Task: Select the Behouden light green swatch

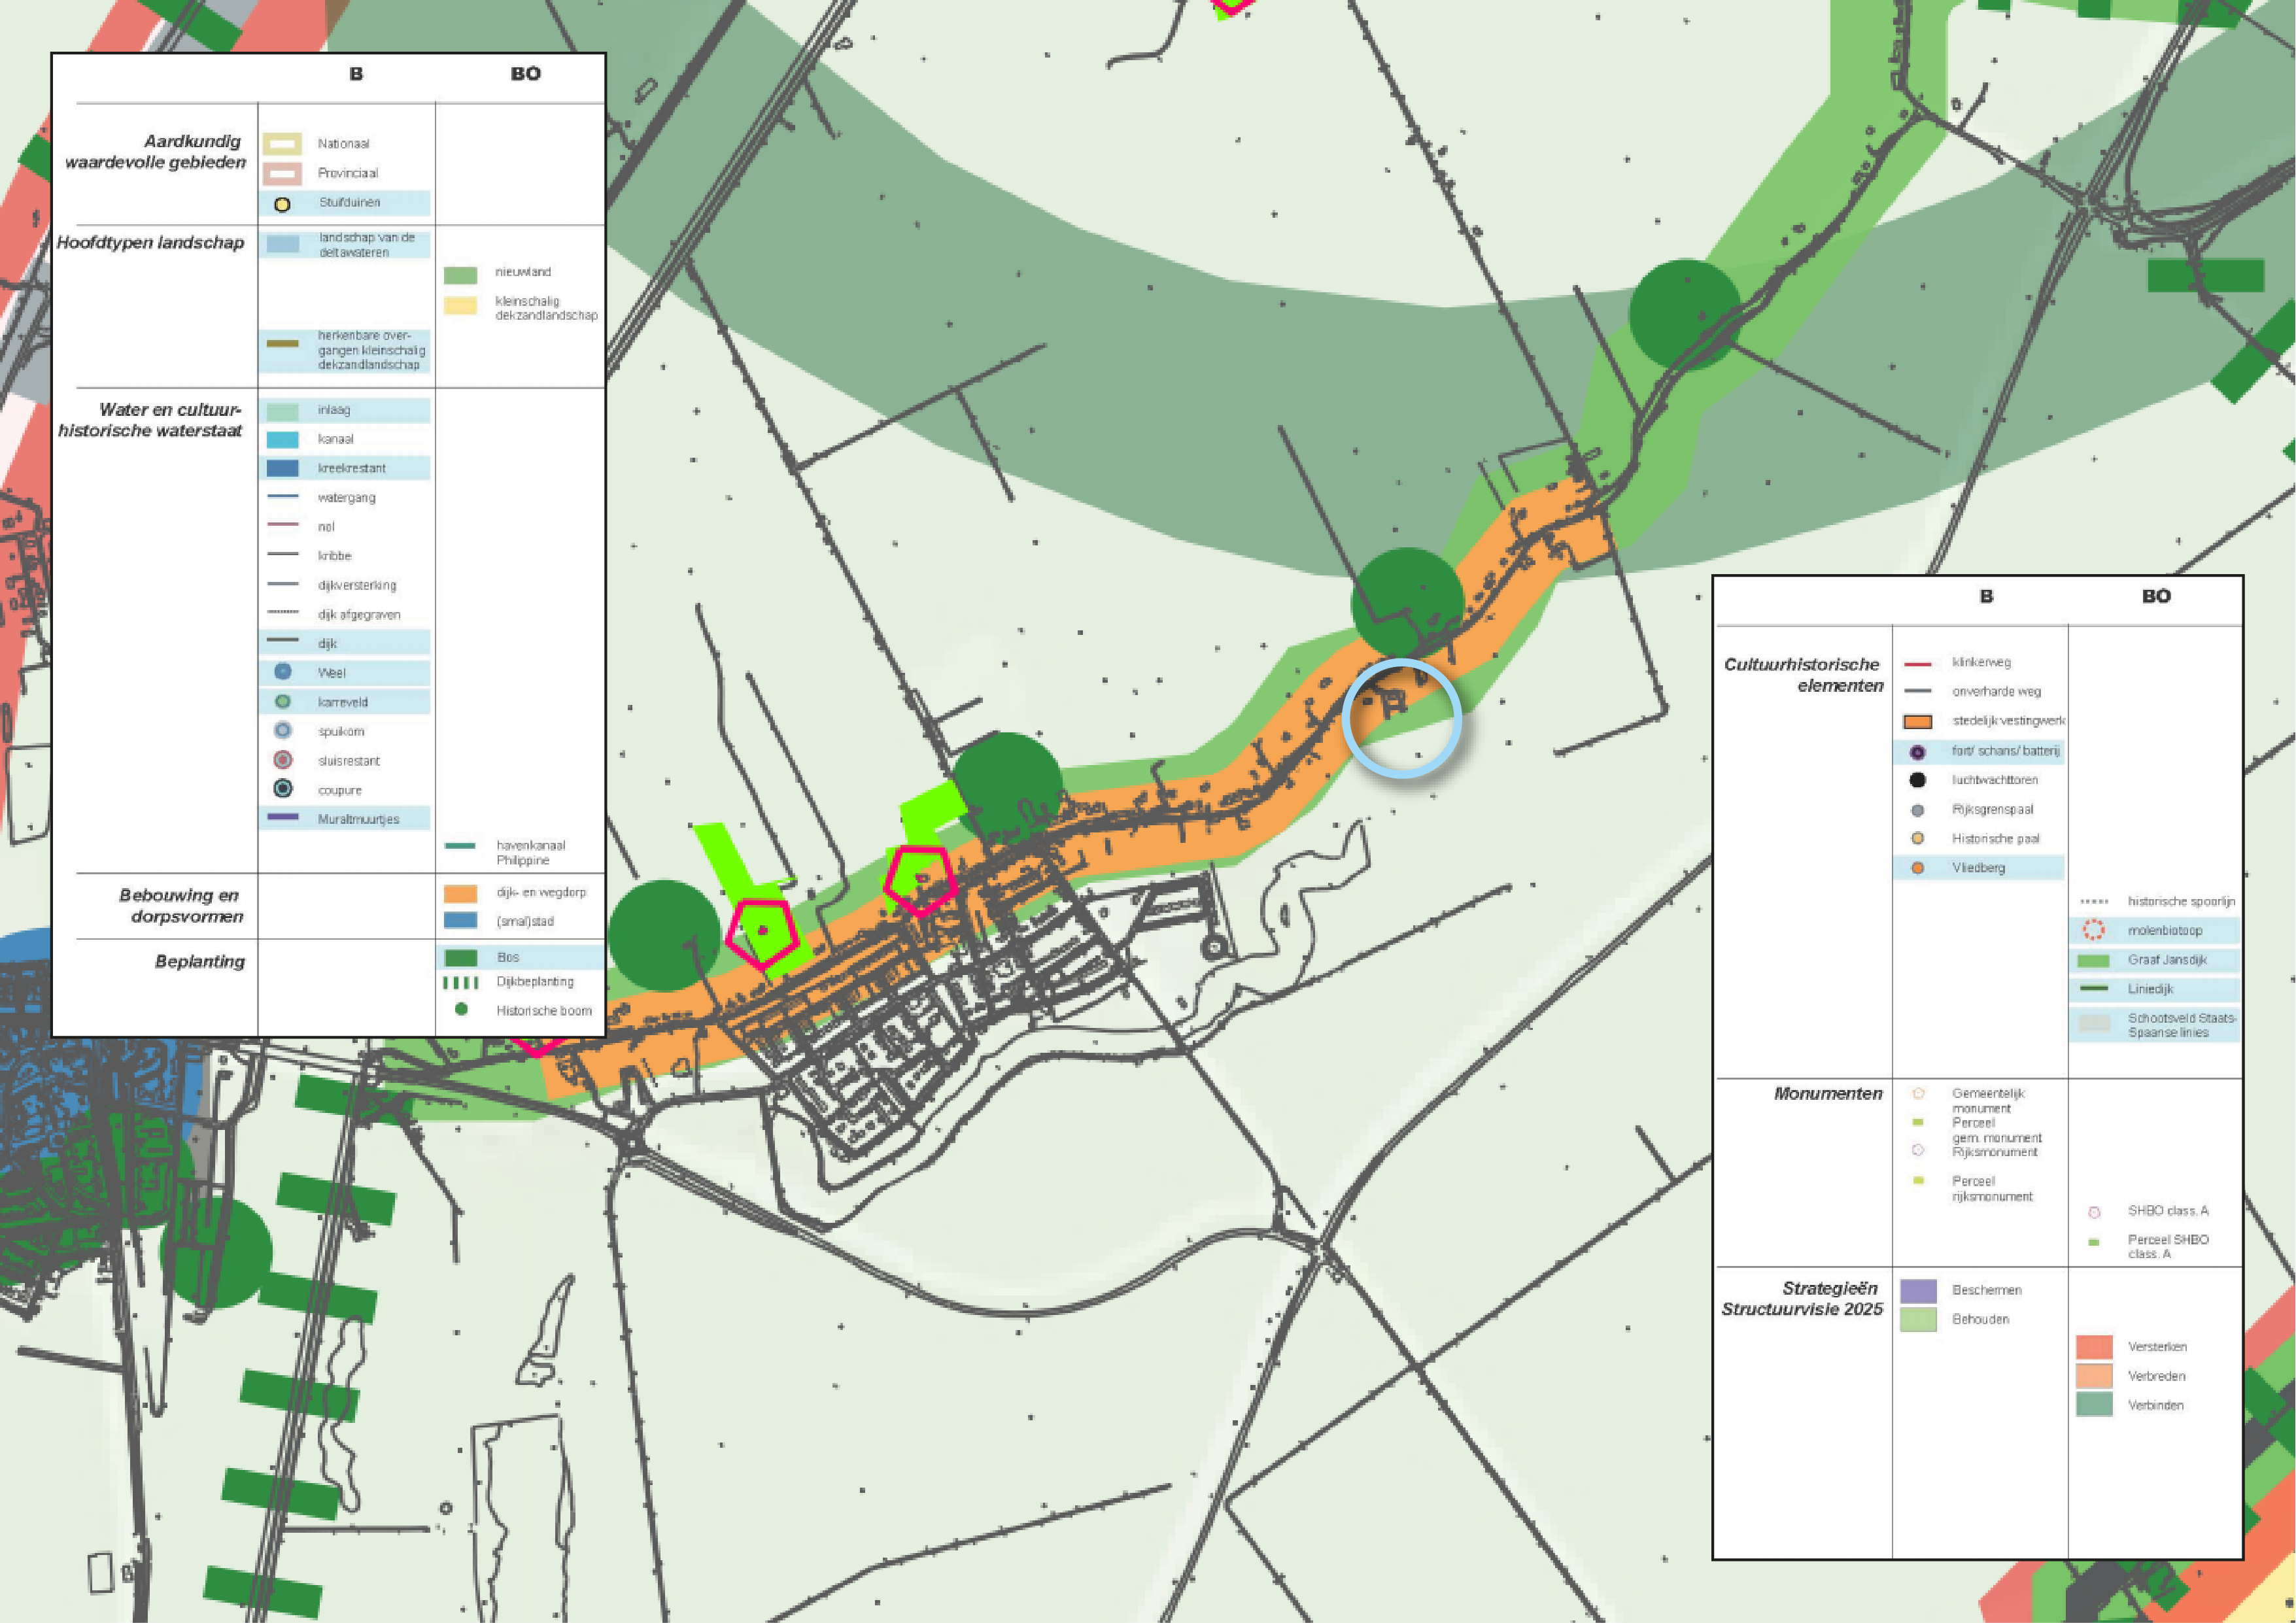Action: pos(1918,1320)
